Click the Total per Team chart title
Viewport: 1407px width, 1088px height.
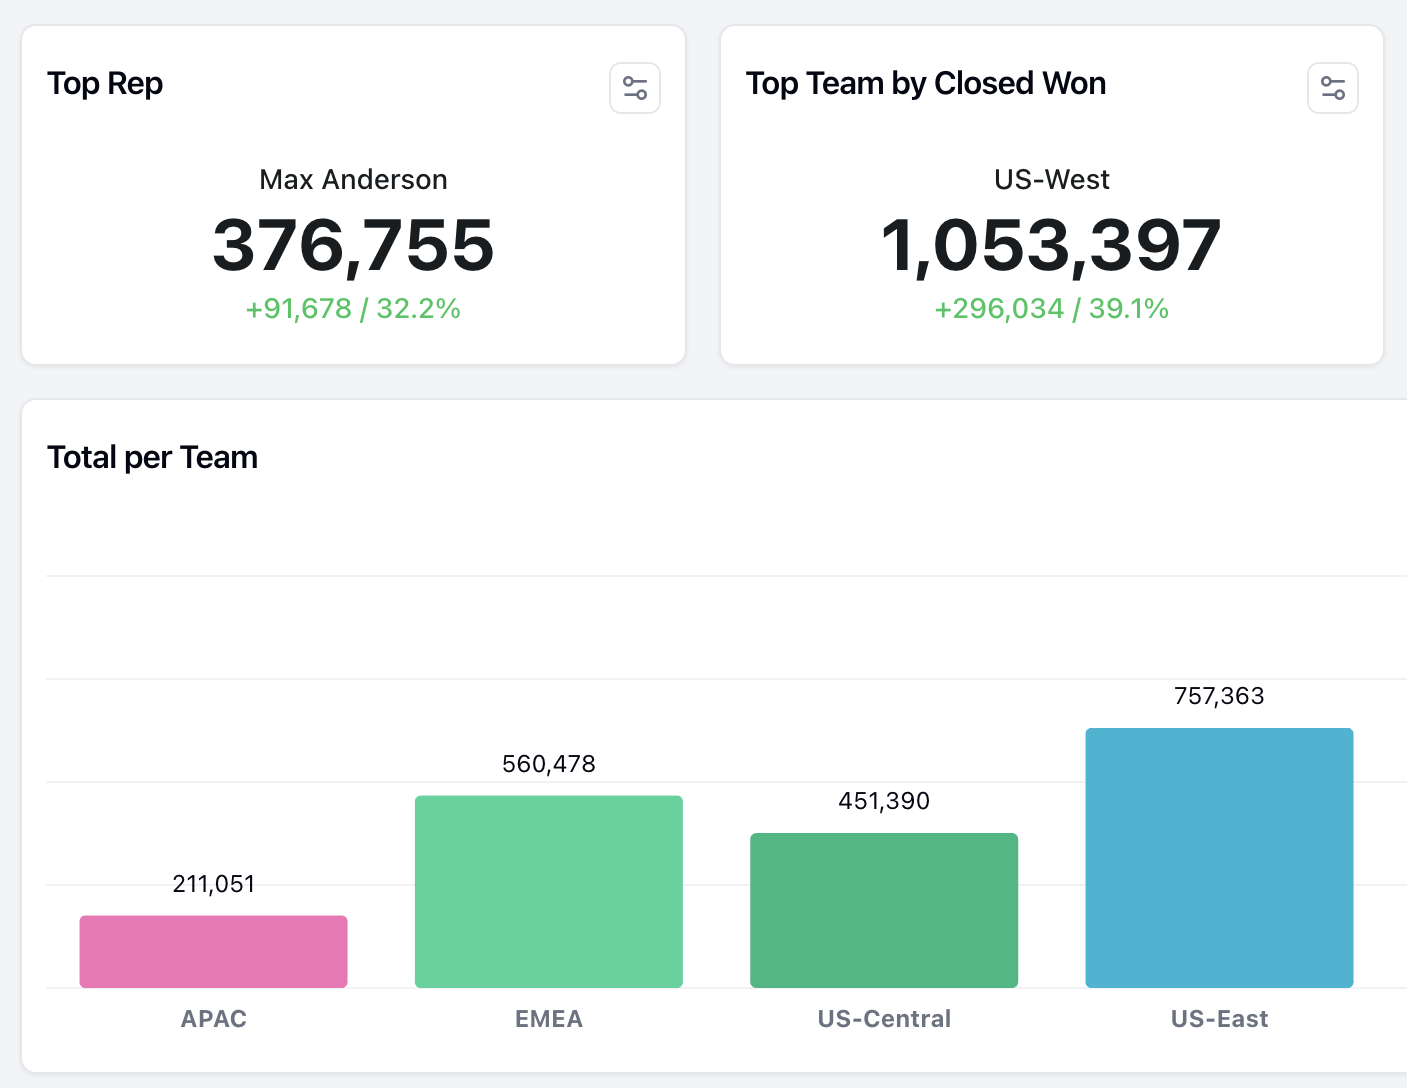coord(152,457)
